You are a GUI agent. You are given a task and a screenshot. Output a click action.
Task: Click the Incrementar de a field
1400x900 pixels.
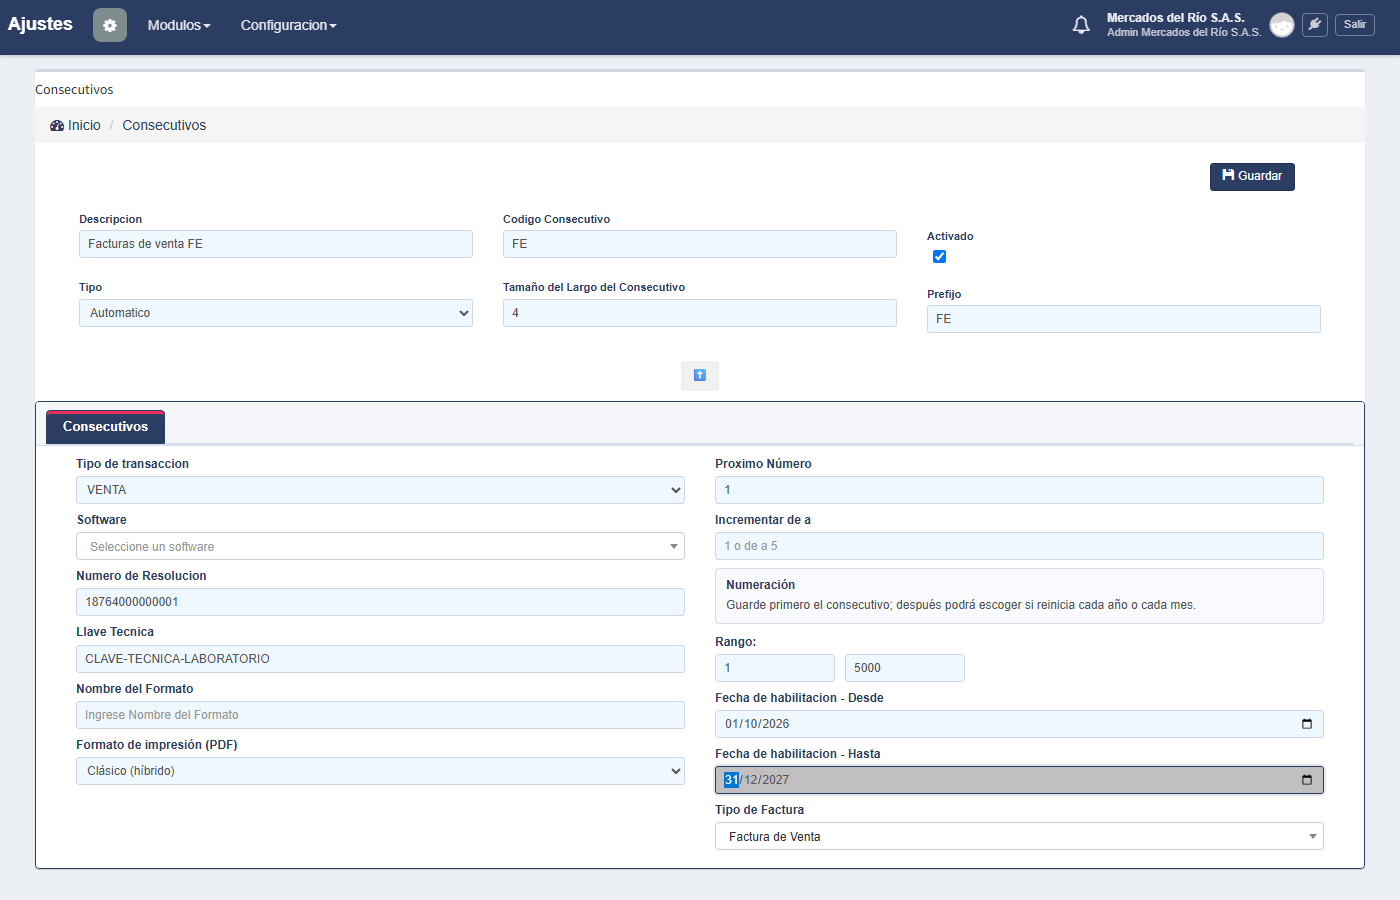(1019, 546)
